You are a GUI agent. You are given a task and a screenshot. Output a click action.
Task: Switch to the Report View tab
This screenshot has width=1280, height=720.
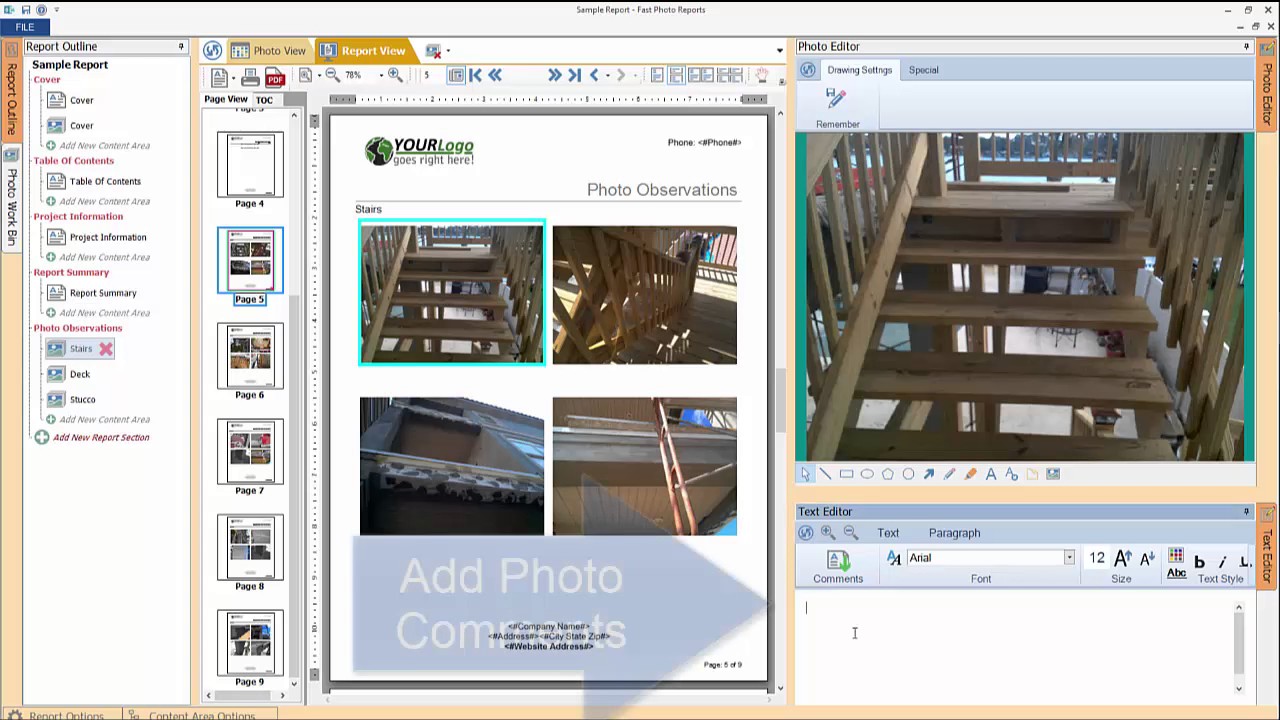[363, 51]
